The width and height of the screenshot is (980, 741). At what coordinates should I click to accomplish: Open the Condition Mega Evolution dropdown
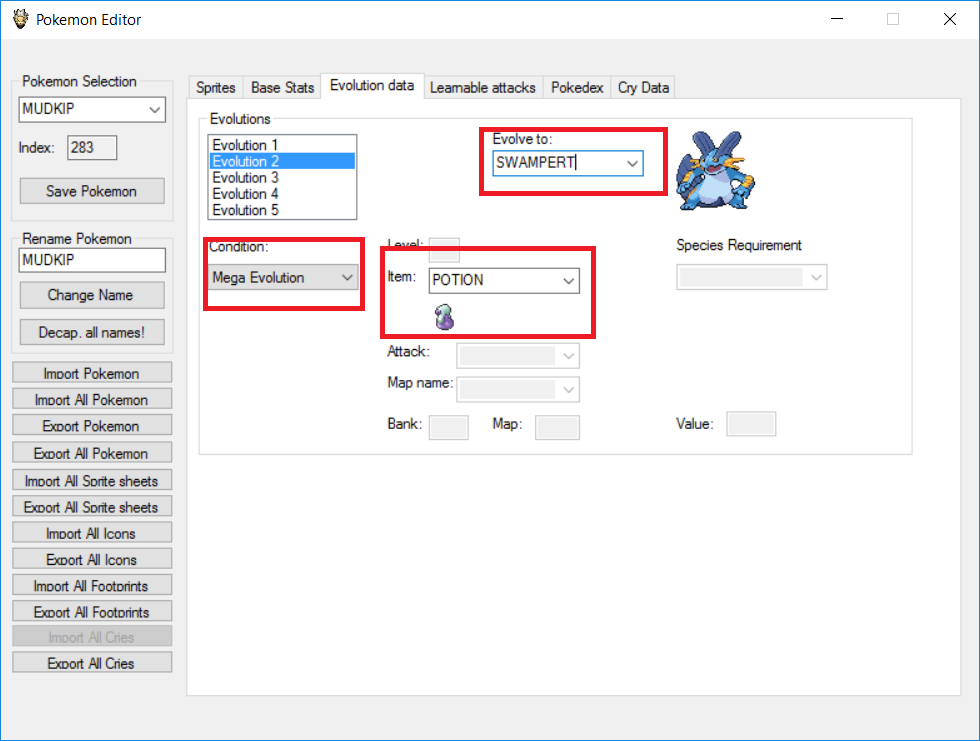tap(347, 277)
